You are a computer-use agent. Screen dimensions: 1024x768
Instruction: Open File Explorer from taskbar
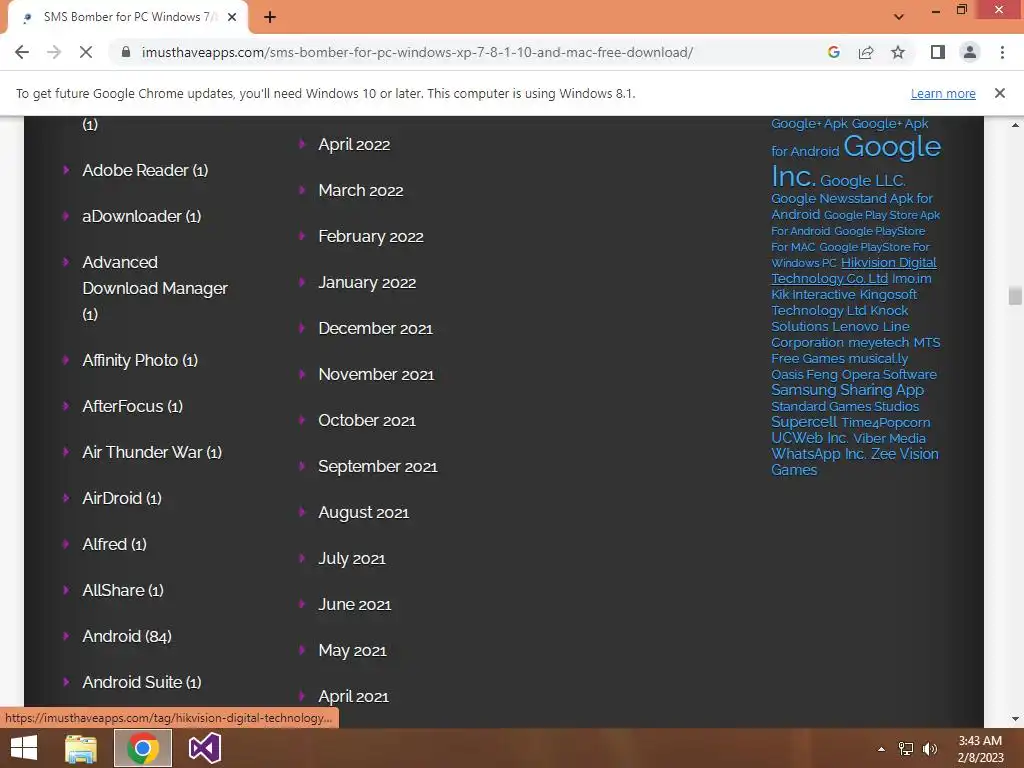pyautogui.click(x=81, y=748)
